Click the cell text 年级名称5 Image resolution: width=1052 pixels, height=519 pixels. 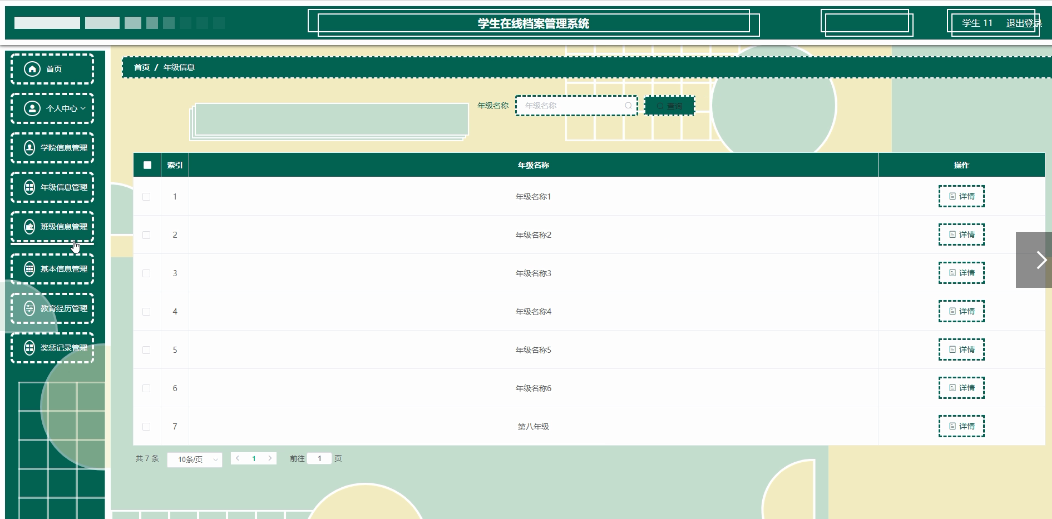click(533, 350)
